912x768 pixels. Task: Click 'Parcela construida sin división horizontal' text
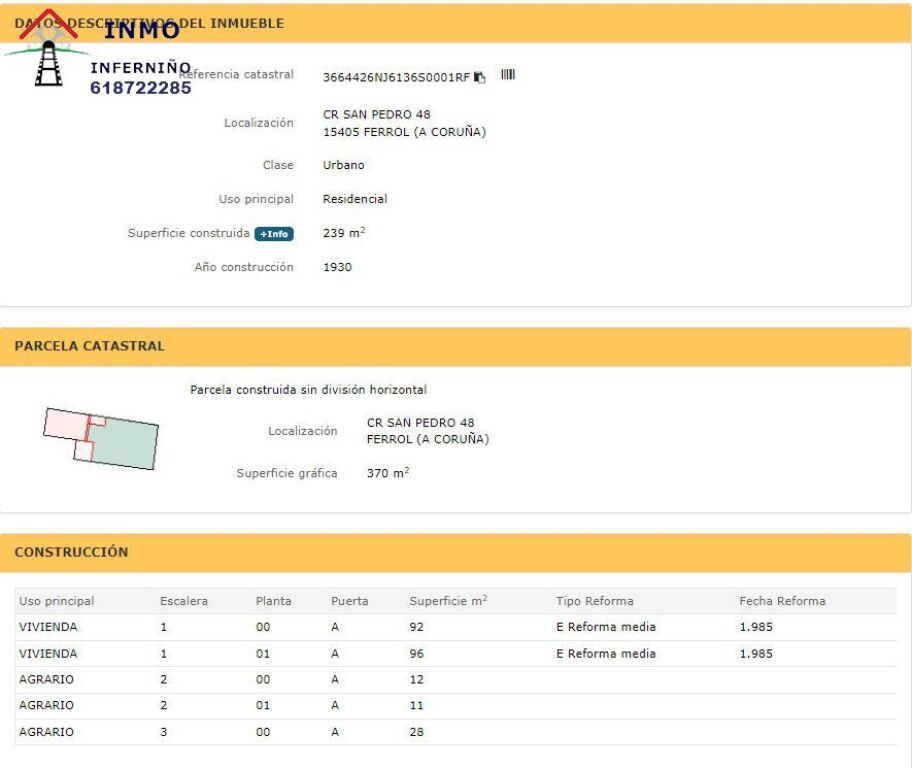308,390
